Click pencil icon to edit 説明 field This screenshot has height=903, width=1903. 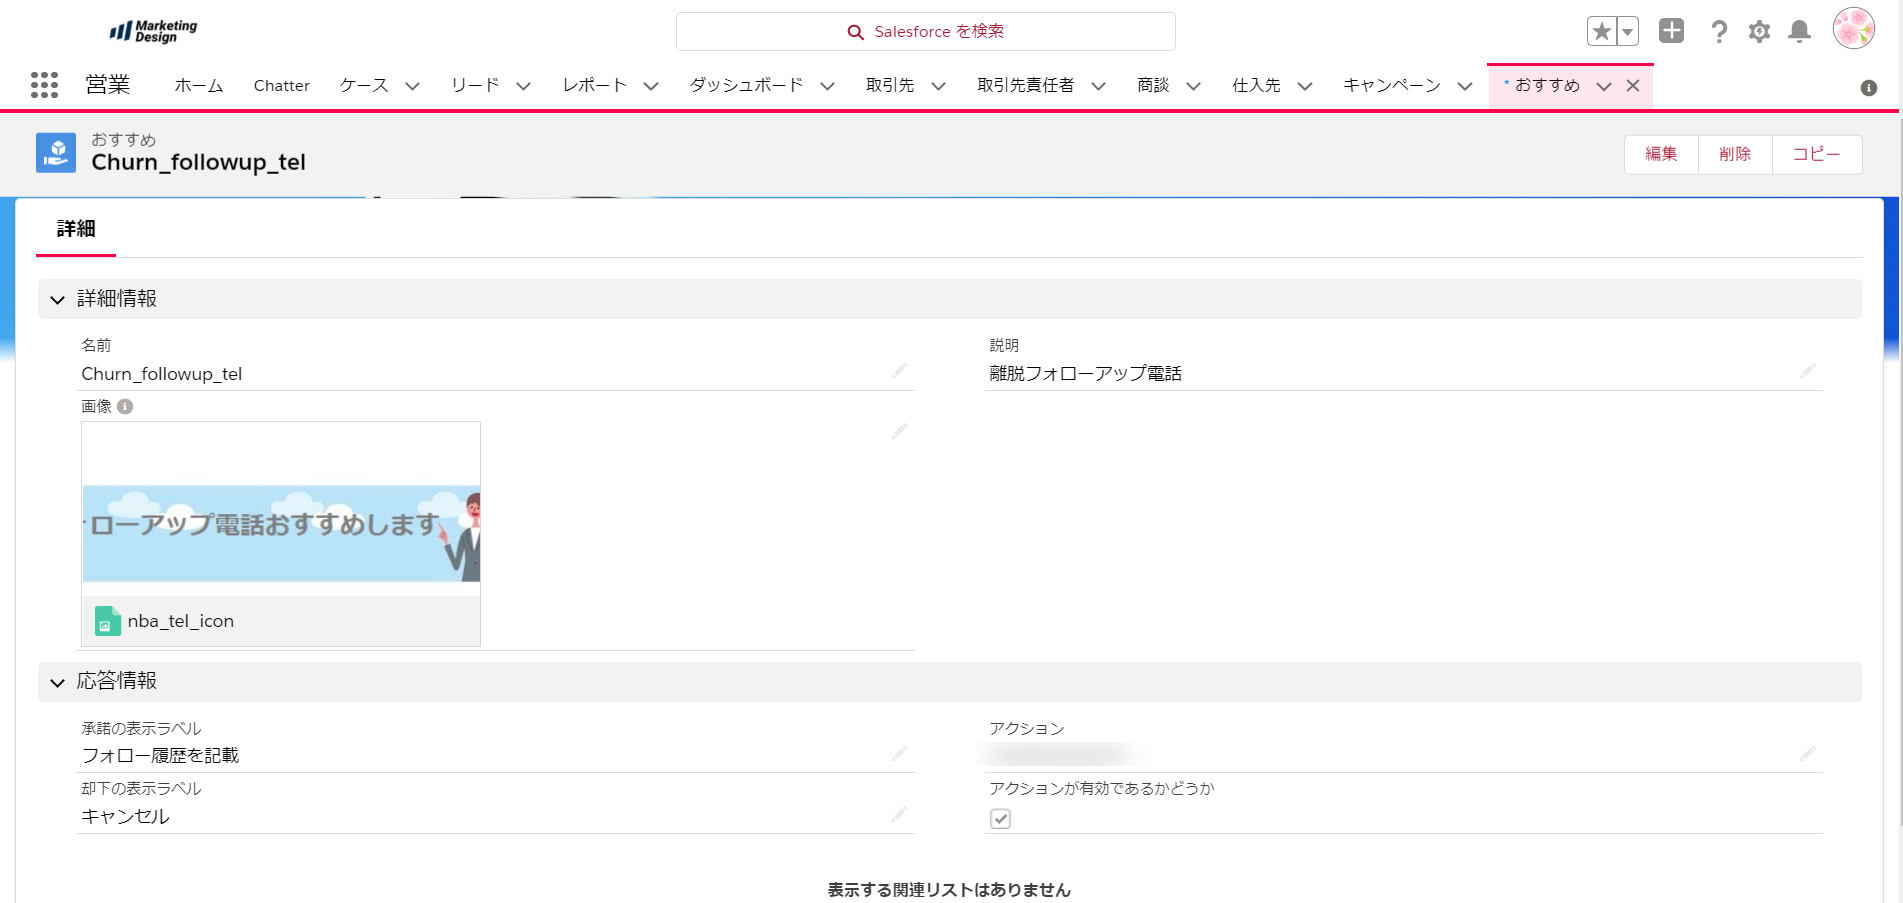(1807, 371)
